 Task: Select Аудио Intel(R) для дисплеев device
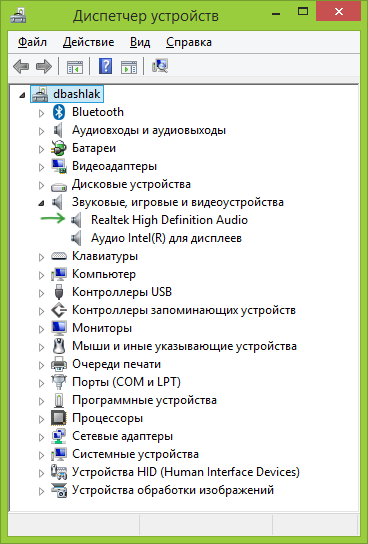pyautogui.click(x=166, y=238)
